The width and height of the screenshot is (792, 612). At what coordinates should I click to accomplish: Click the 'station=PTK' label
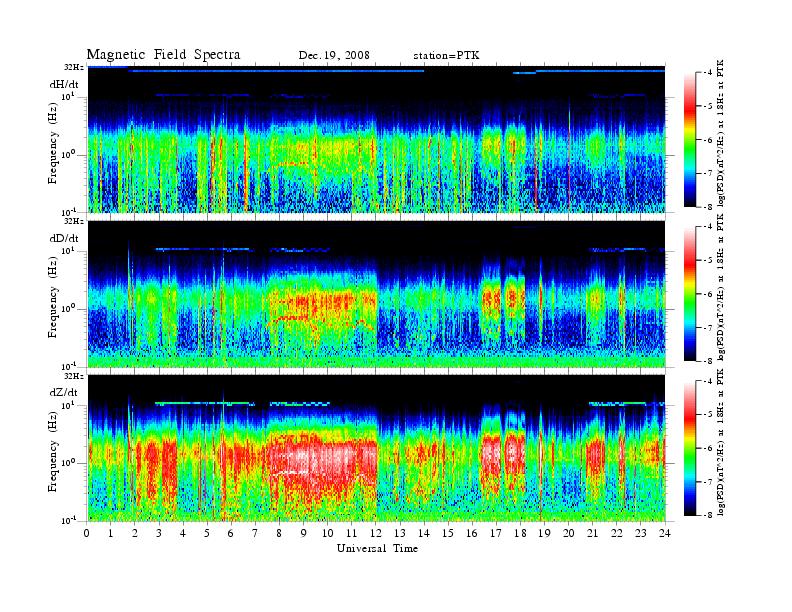tap(446, 55)
